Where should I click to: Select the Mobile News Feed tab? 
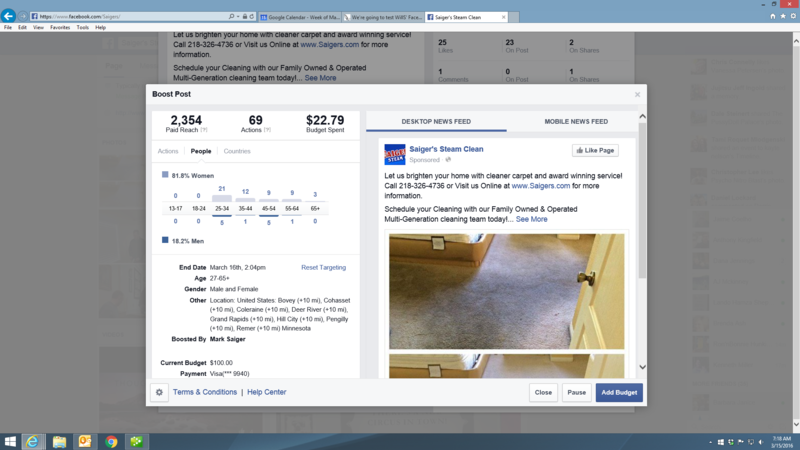pos(576,121)
